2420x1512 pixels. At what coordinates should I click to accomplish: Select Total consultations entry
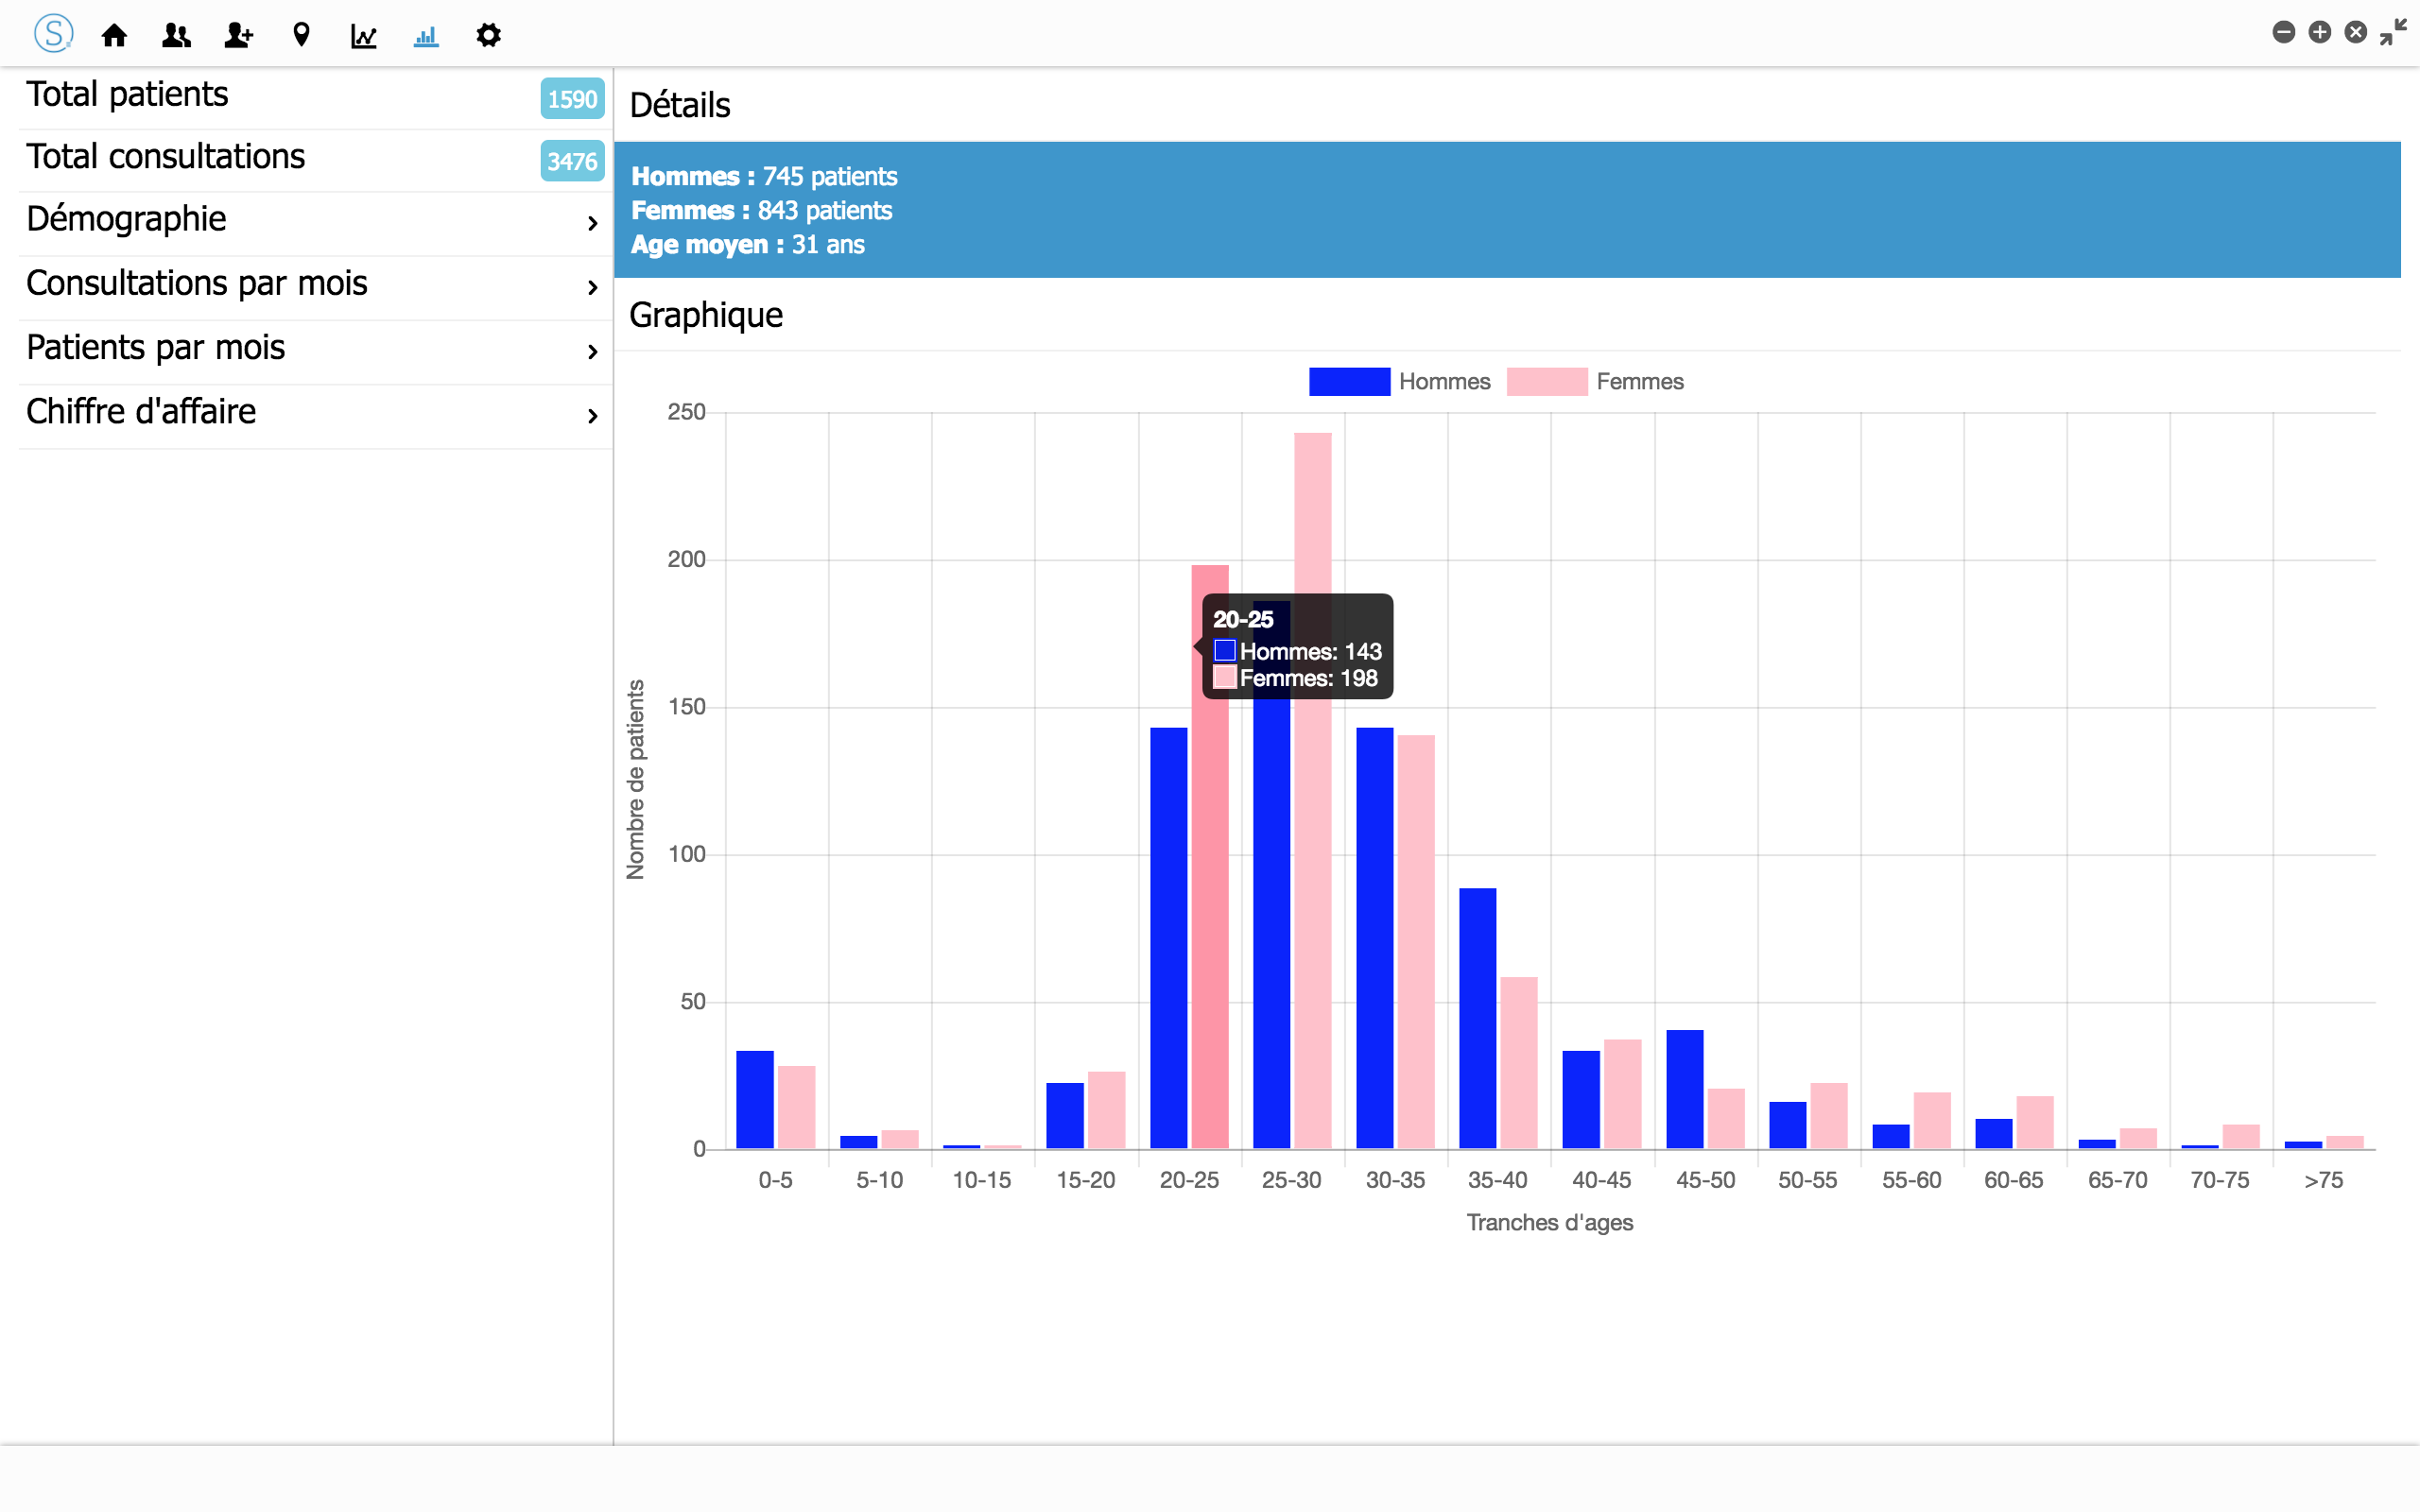click(165, 156)
